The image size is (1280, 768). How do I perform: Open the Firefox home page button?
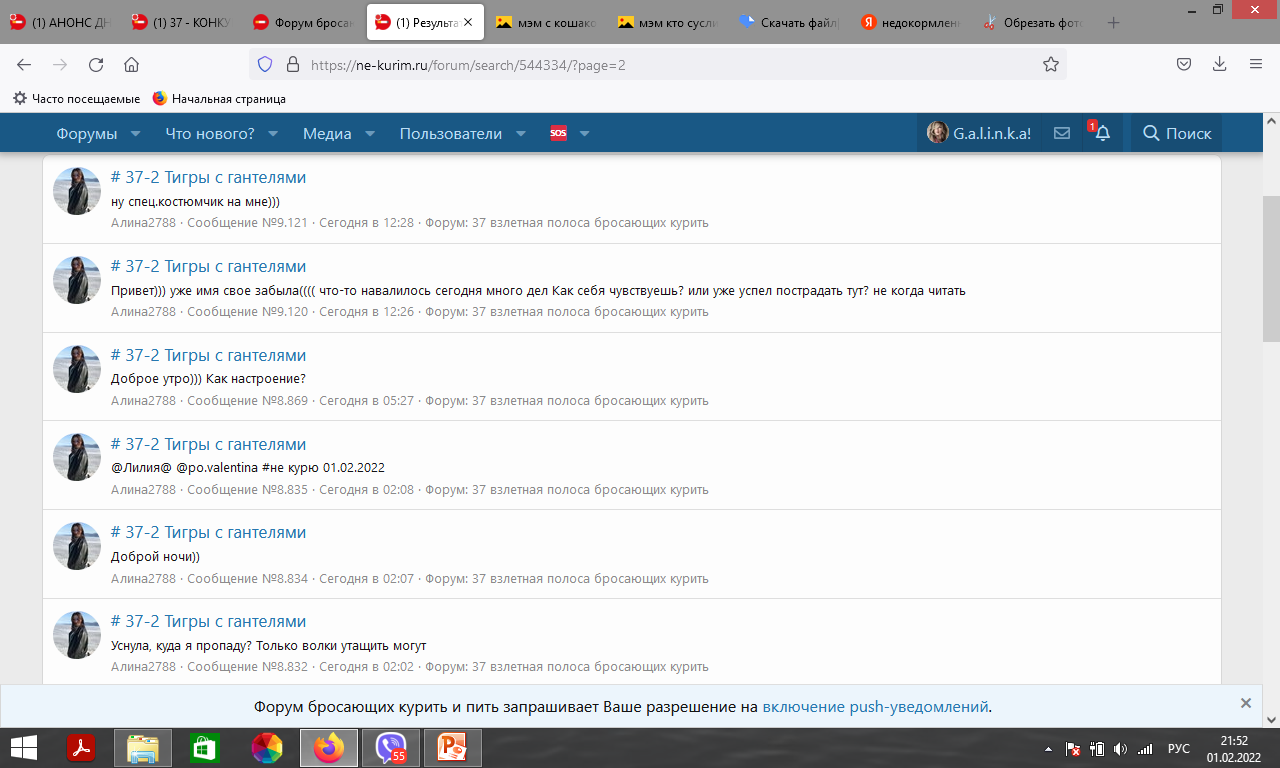[131, 64]
